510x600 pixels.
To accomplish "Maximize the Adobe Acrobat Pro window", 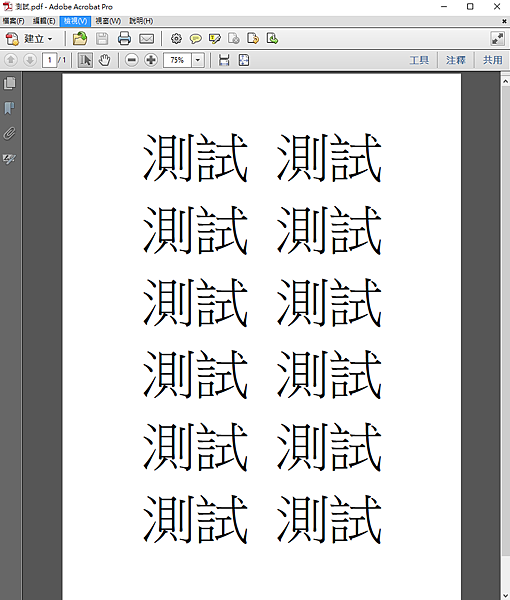I will tap(470, 7).
